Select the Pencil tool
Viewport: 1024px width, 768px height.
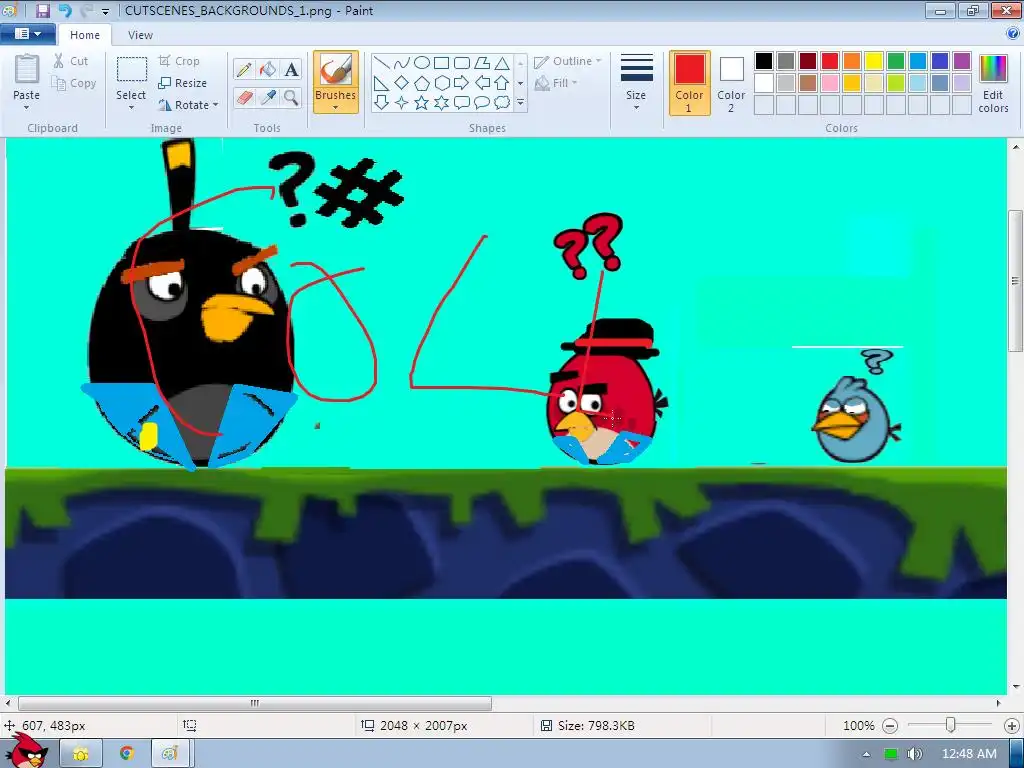point(244,69)
